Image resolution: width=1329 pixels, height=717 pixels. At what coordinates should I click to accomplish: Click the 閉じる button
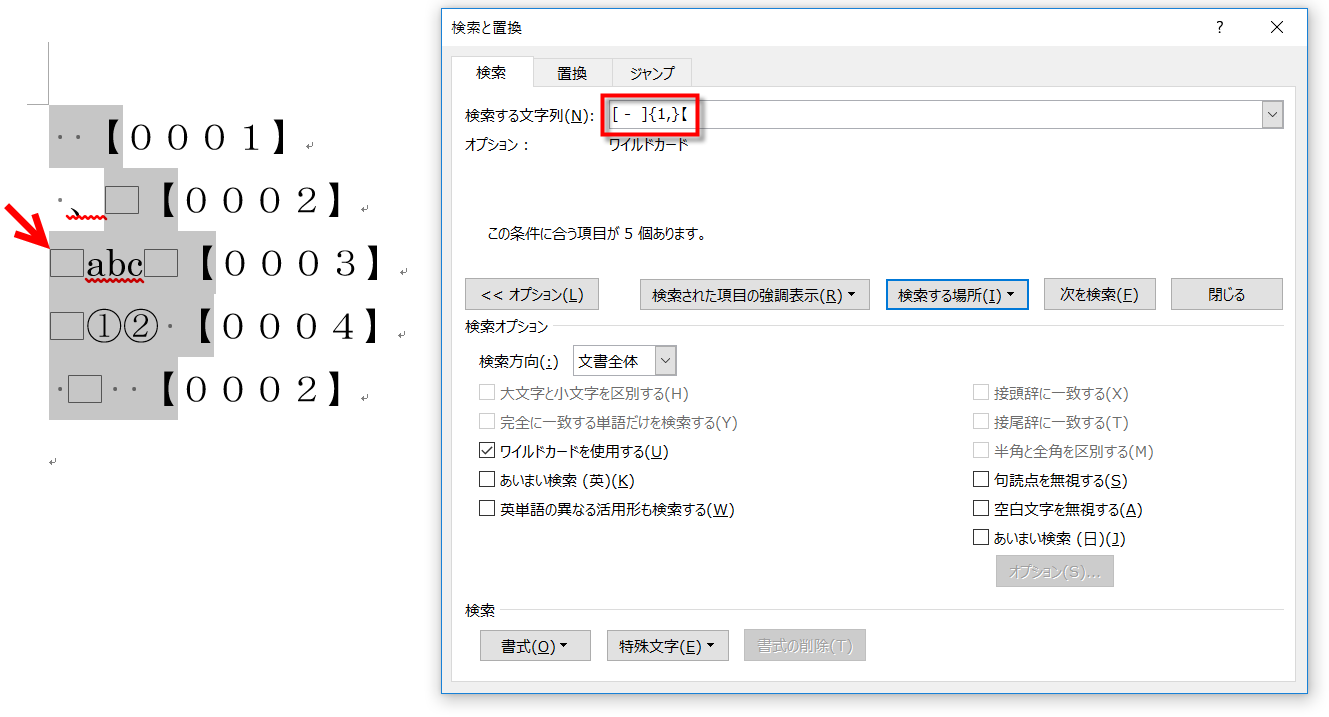pyautogui.click(x=1226, y=295)
